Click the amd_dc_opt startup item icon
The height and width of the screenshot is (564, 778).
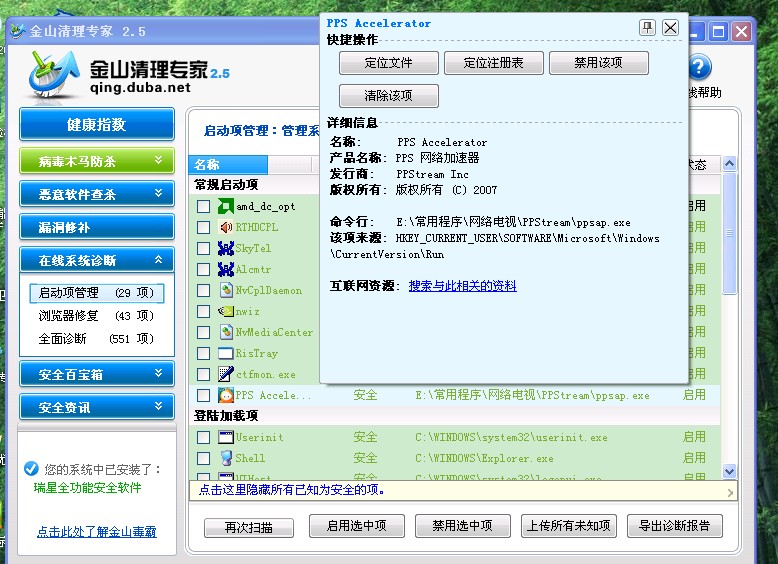(x=226, y=206)
